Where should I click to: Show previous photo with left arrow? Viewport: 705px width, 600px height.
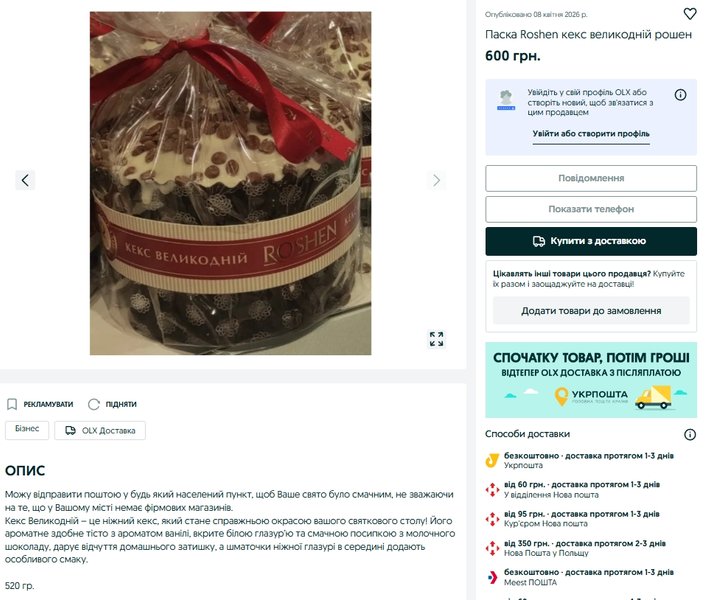tap(25, 180)
